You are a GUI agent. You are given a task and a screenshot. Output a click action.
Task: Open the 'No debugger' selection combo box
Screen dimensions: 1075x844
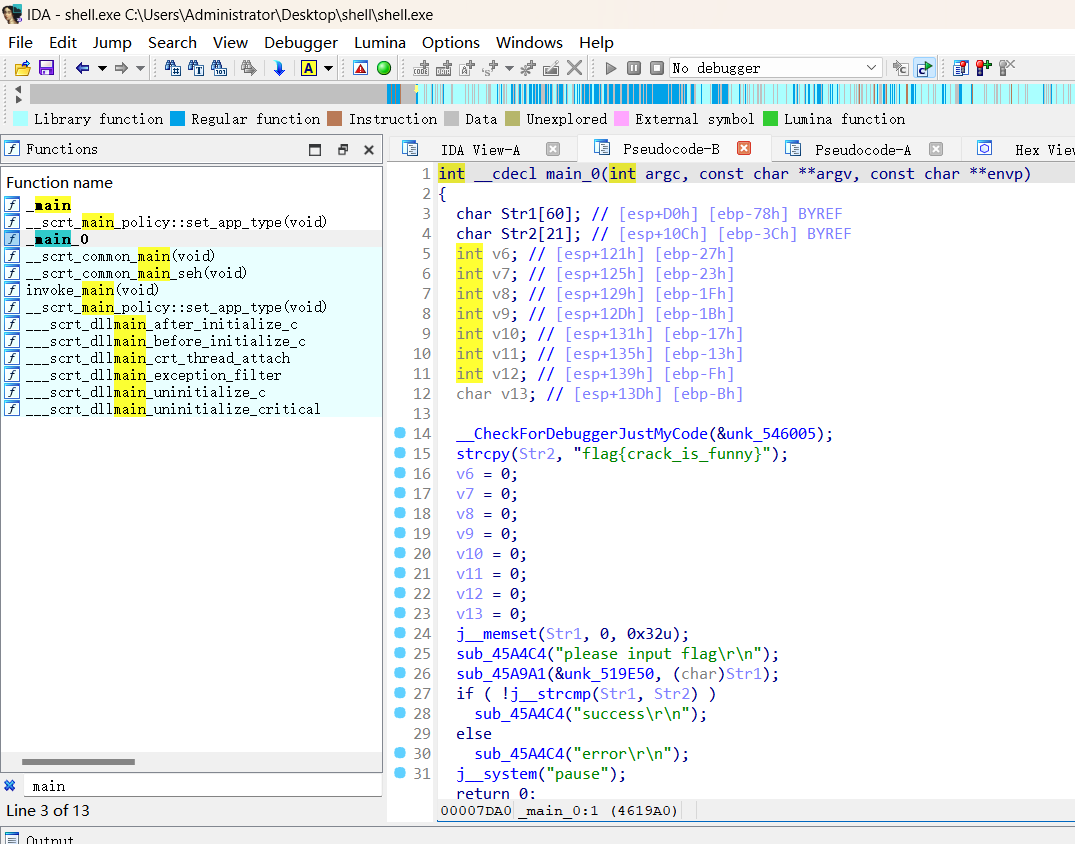(775, 68)
